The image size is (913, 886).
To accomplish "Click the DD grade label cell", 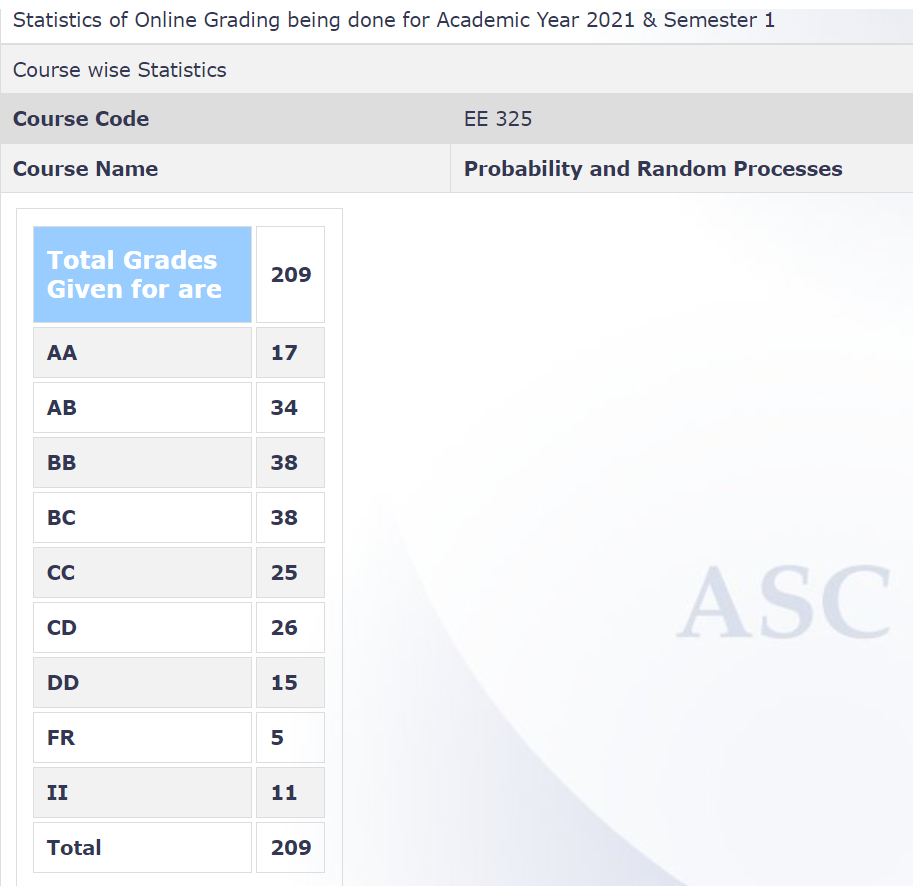I will point(142,683).
